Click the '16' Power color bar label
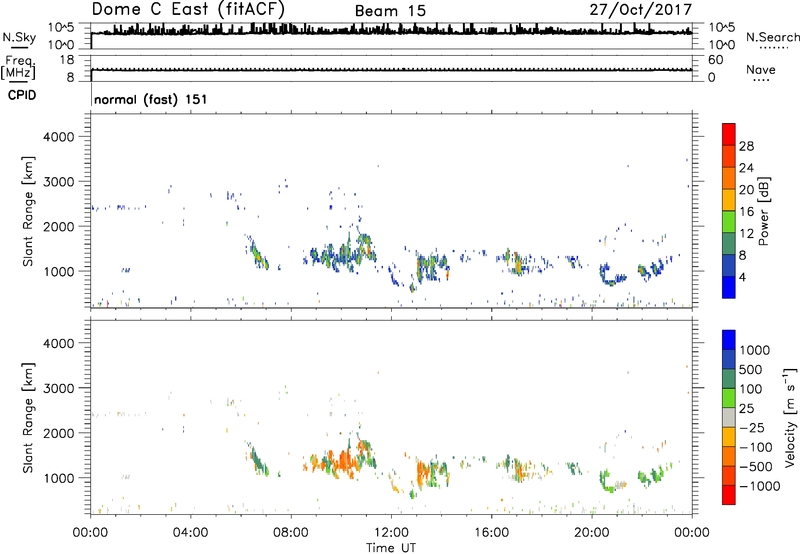The height and width of the screenshot is (554, 800). (746, 212)
